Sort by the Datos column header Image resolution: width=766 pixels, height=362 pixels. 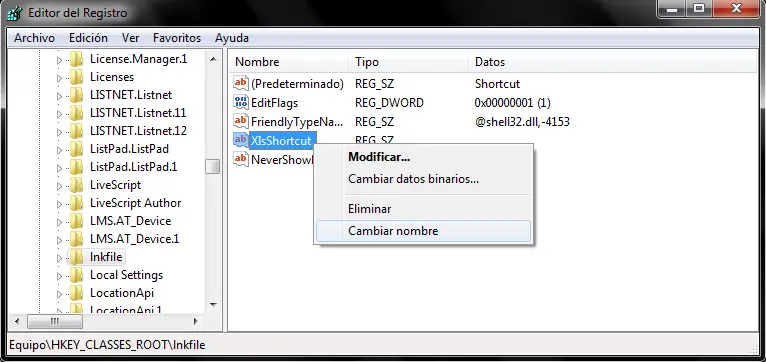[x=612, y=62]
